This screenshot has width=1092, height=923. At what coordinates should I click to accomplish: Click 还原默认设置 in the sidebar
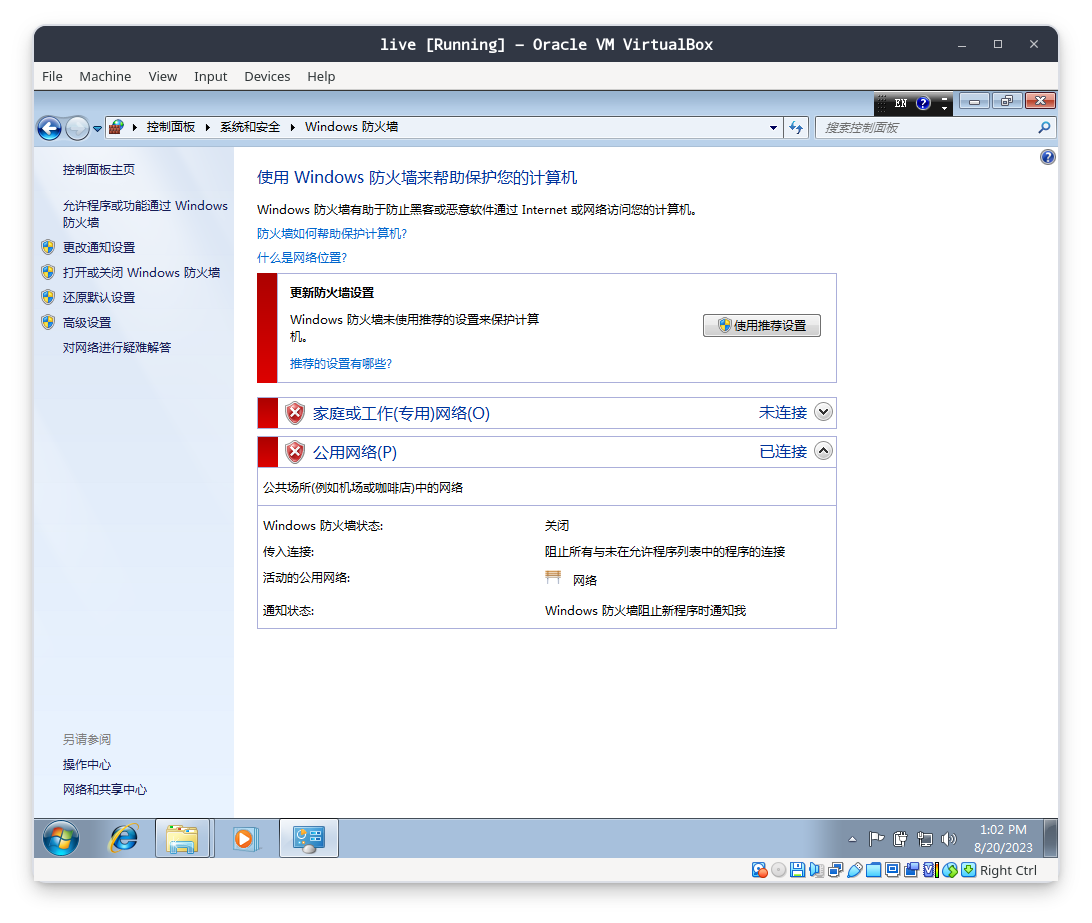pos(99,297)
